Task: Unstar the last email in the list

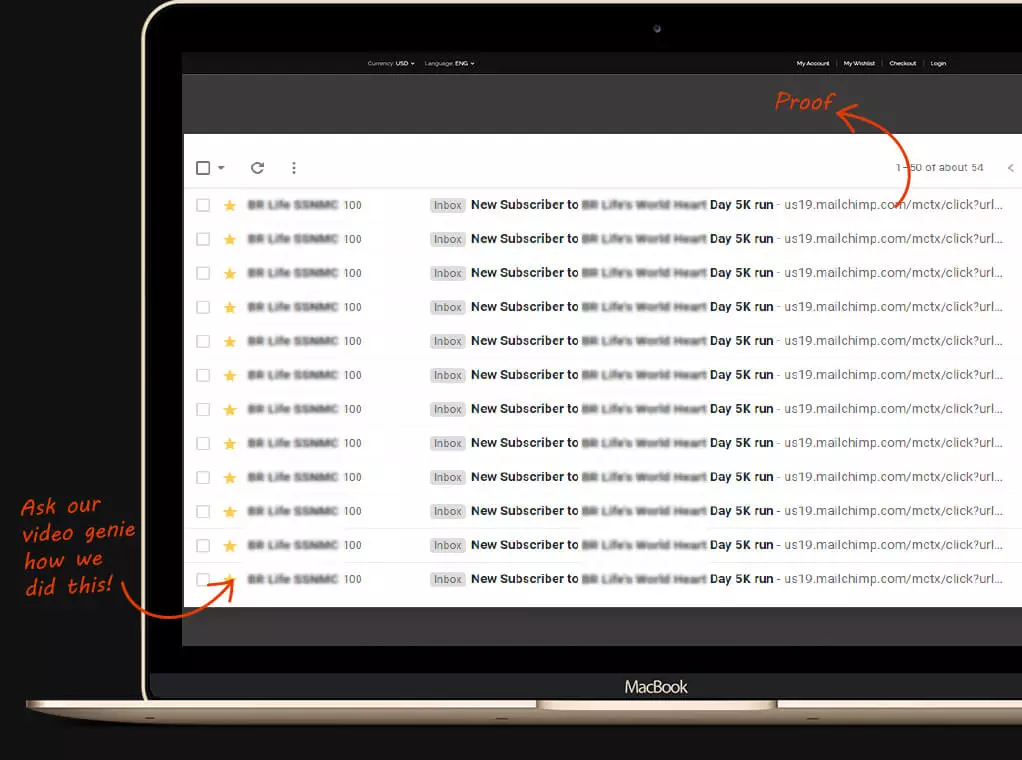Action: (229, 579)
